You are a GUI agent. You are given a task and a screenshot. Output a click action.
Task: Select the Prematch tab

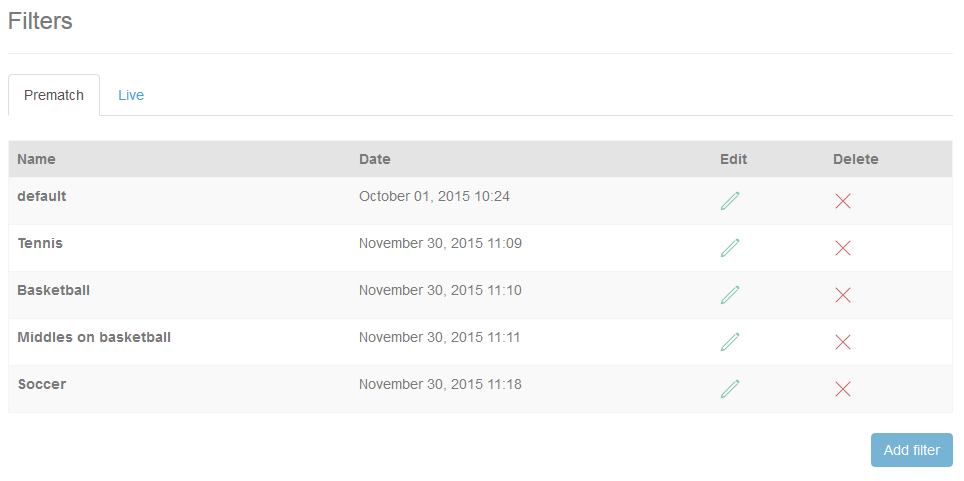[x=54, y=95]
